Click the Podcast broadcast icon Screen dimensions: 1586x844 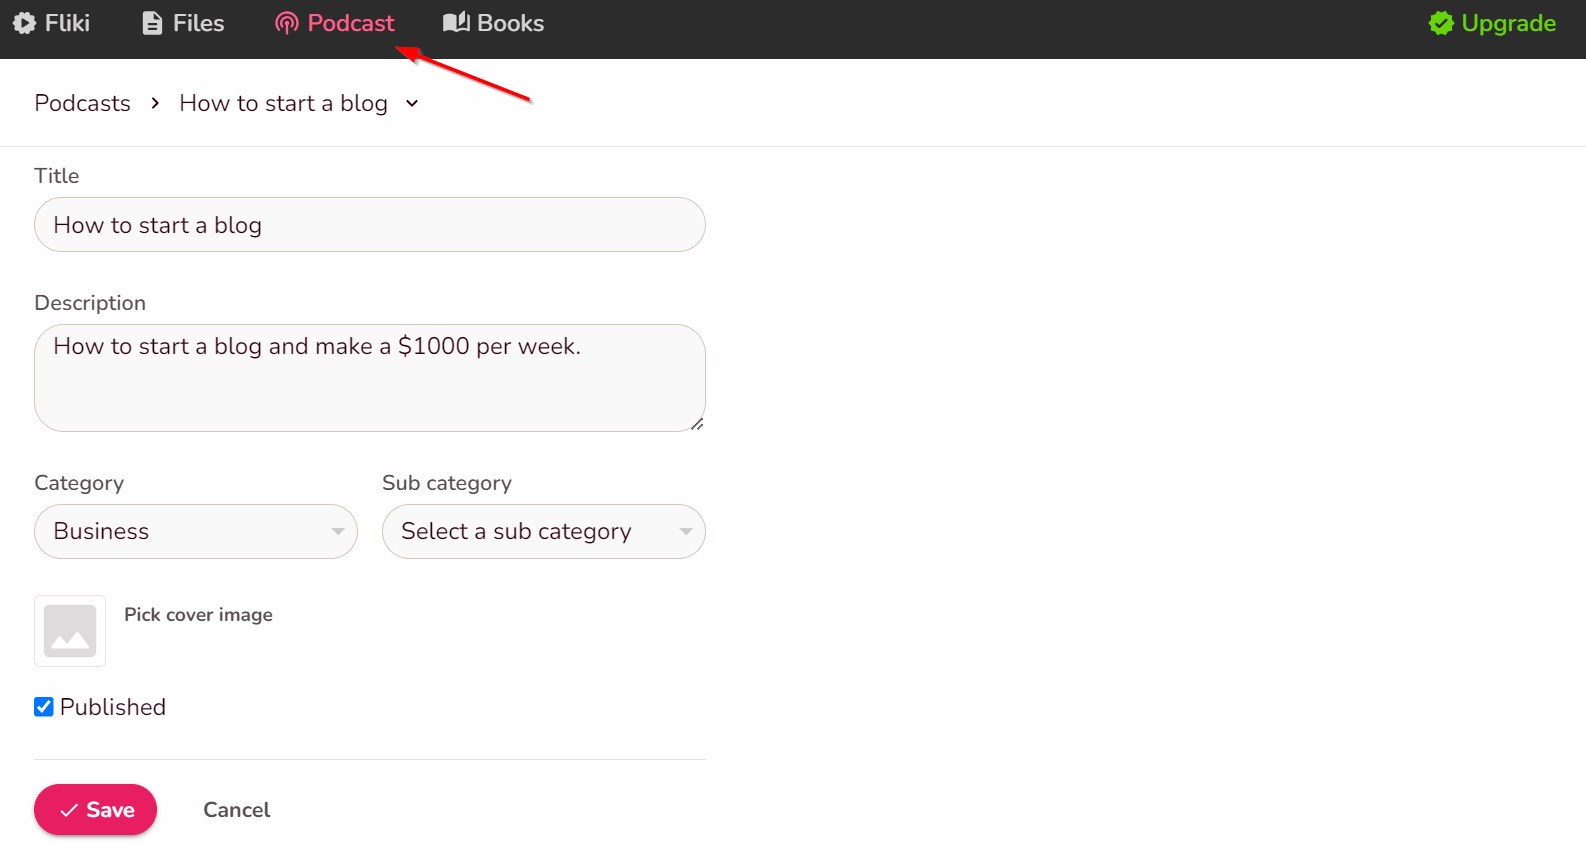tap(287, 23)
